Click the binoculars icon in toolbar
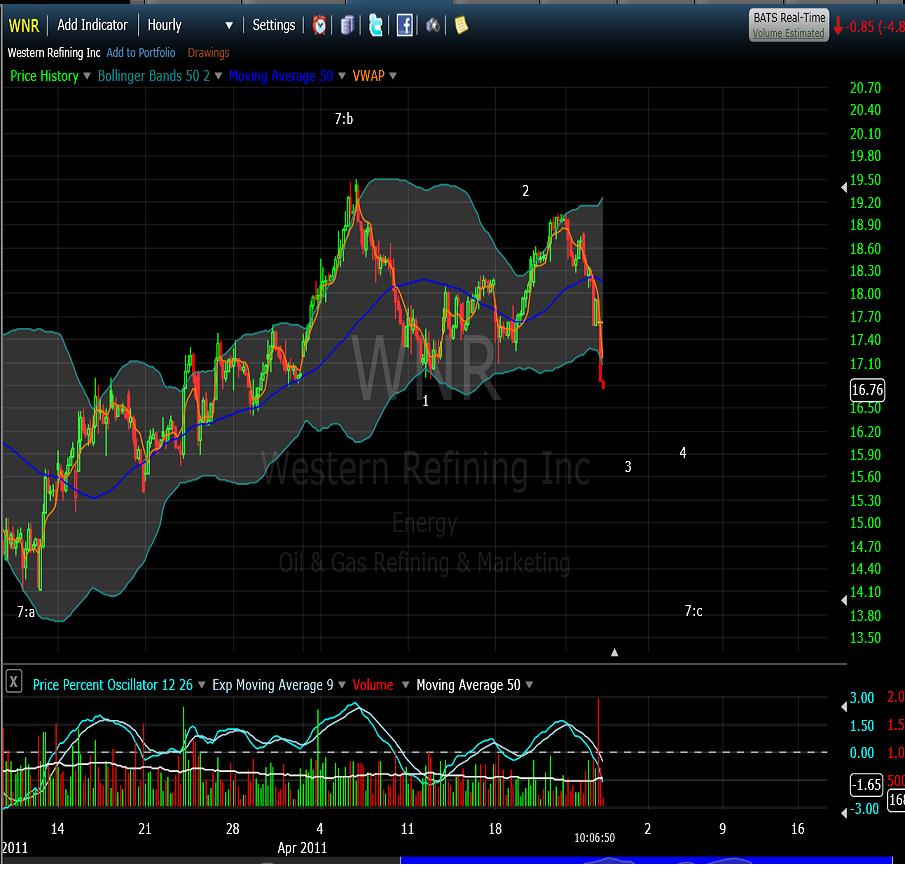The width and height of the screenshot is (905, 877). 433,25
